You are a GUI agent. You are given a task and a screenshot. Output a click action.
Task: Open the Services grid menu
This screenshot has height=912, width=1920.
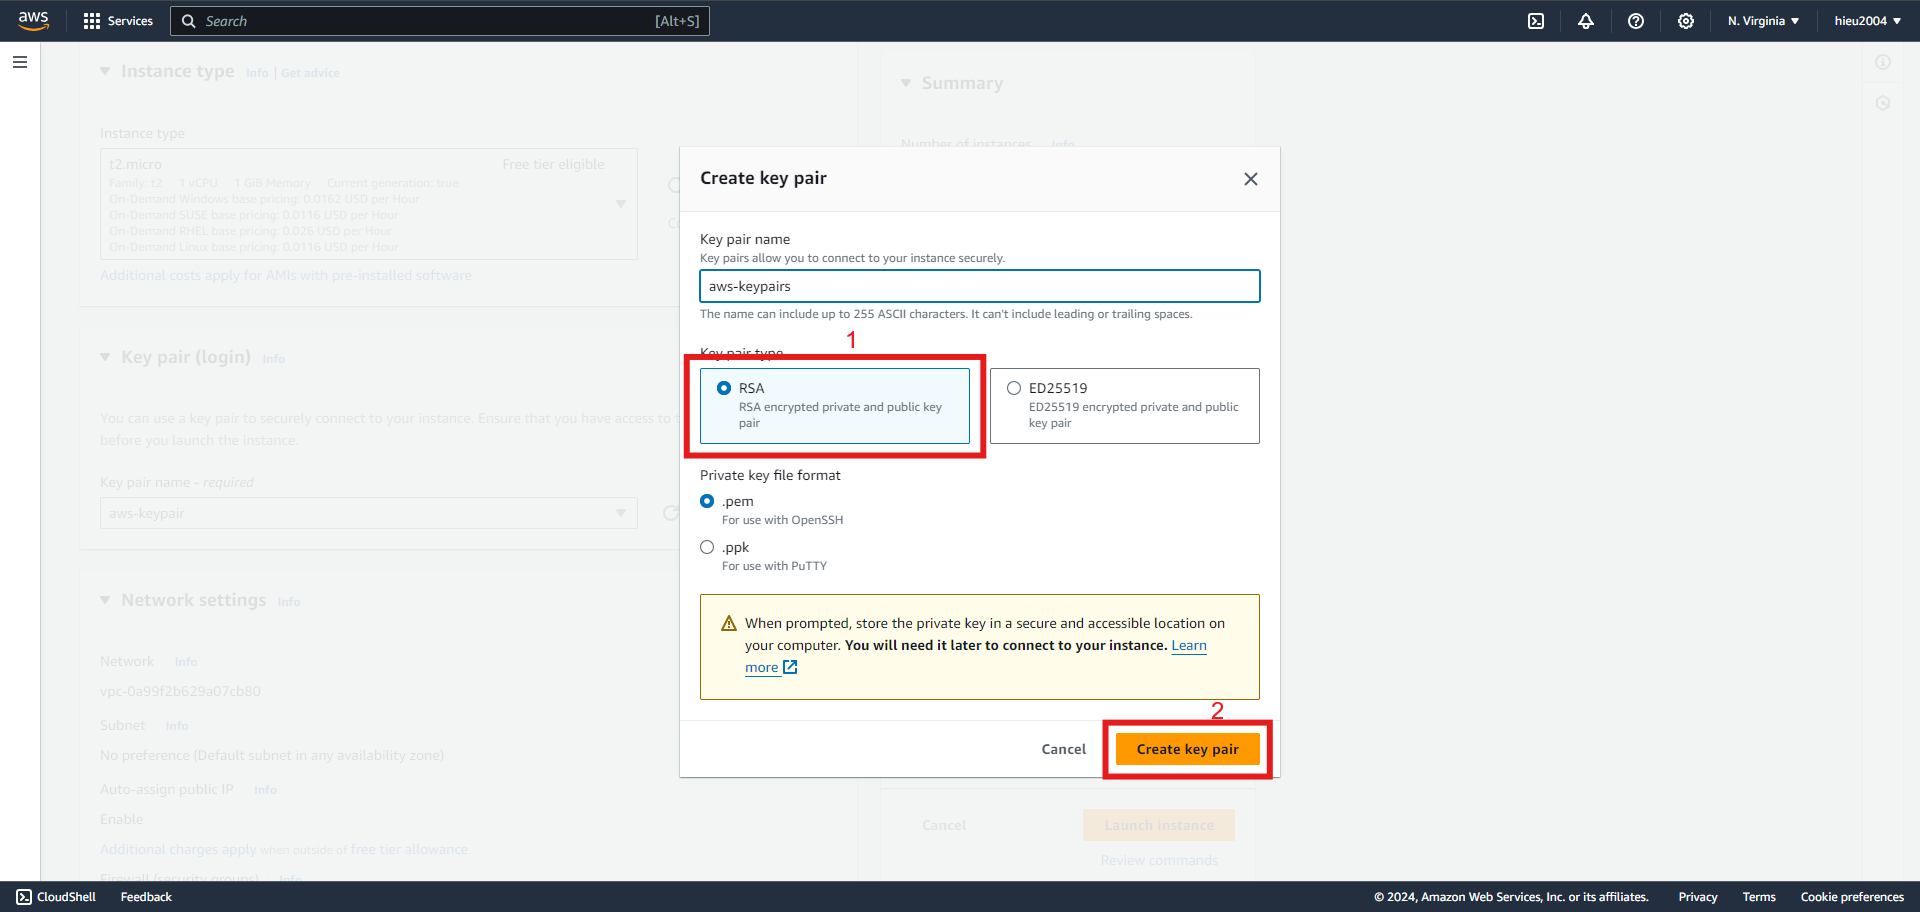(x=118, y=21)
